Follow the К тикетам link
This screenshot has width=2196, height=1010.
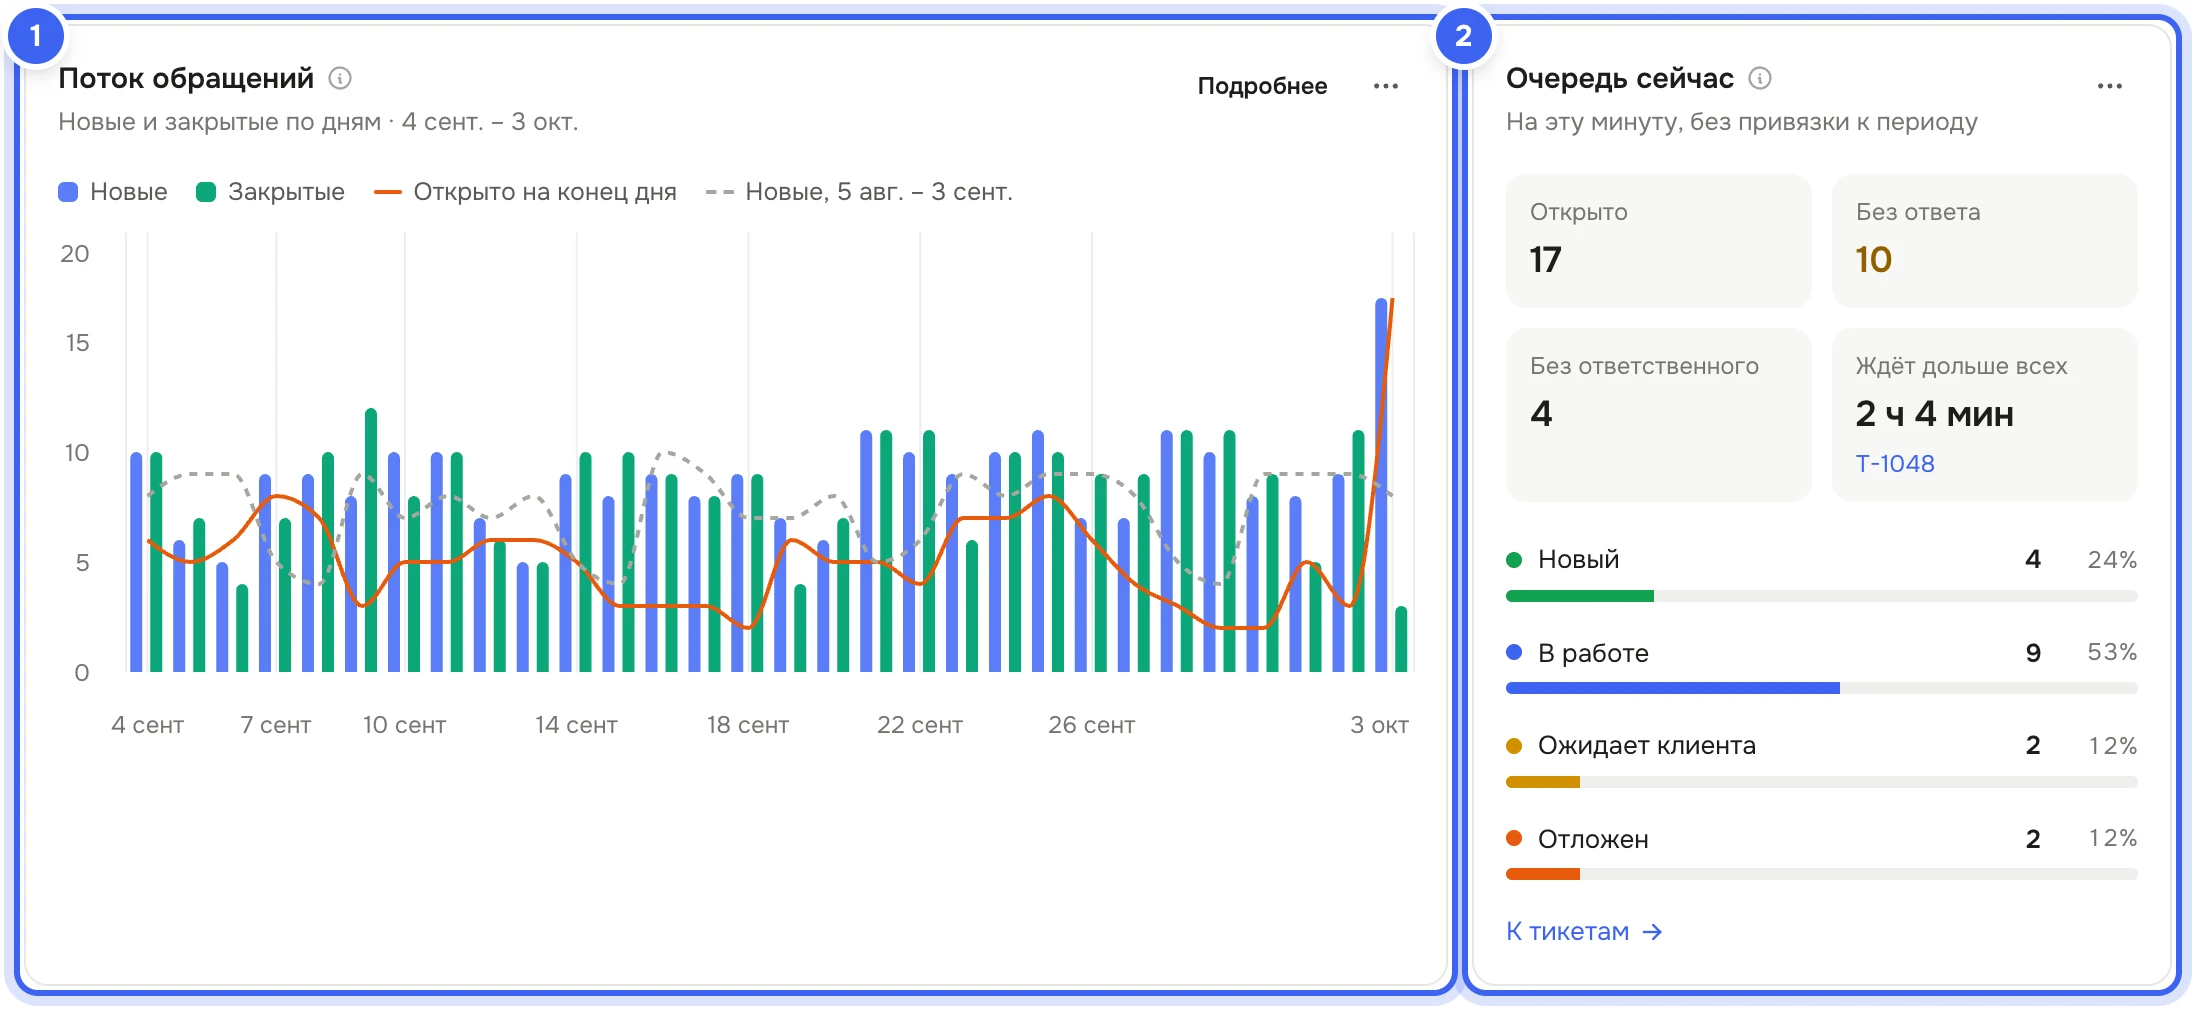[1584, 931]
